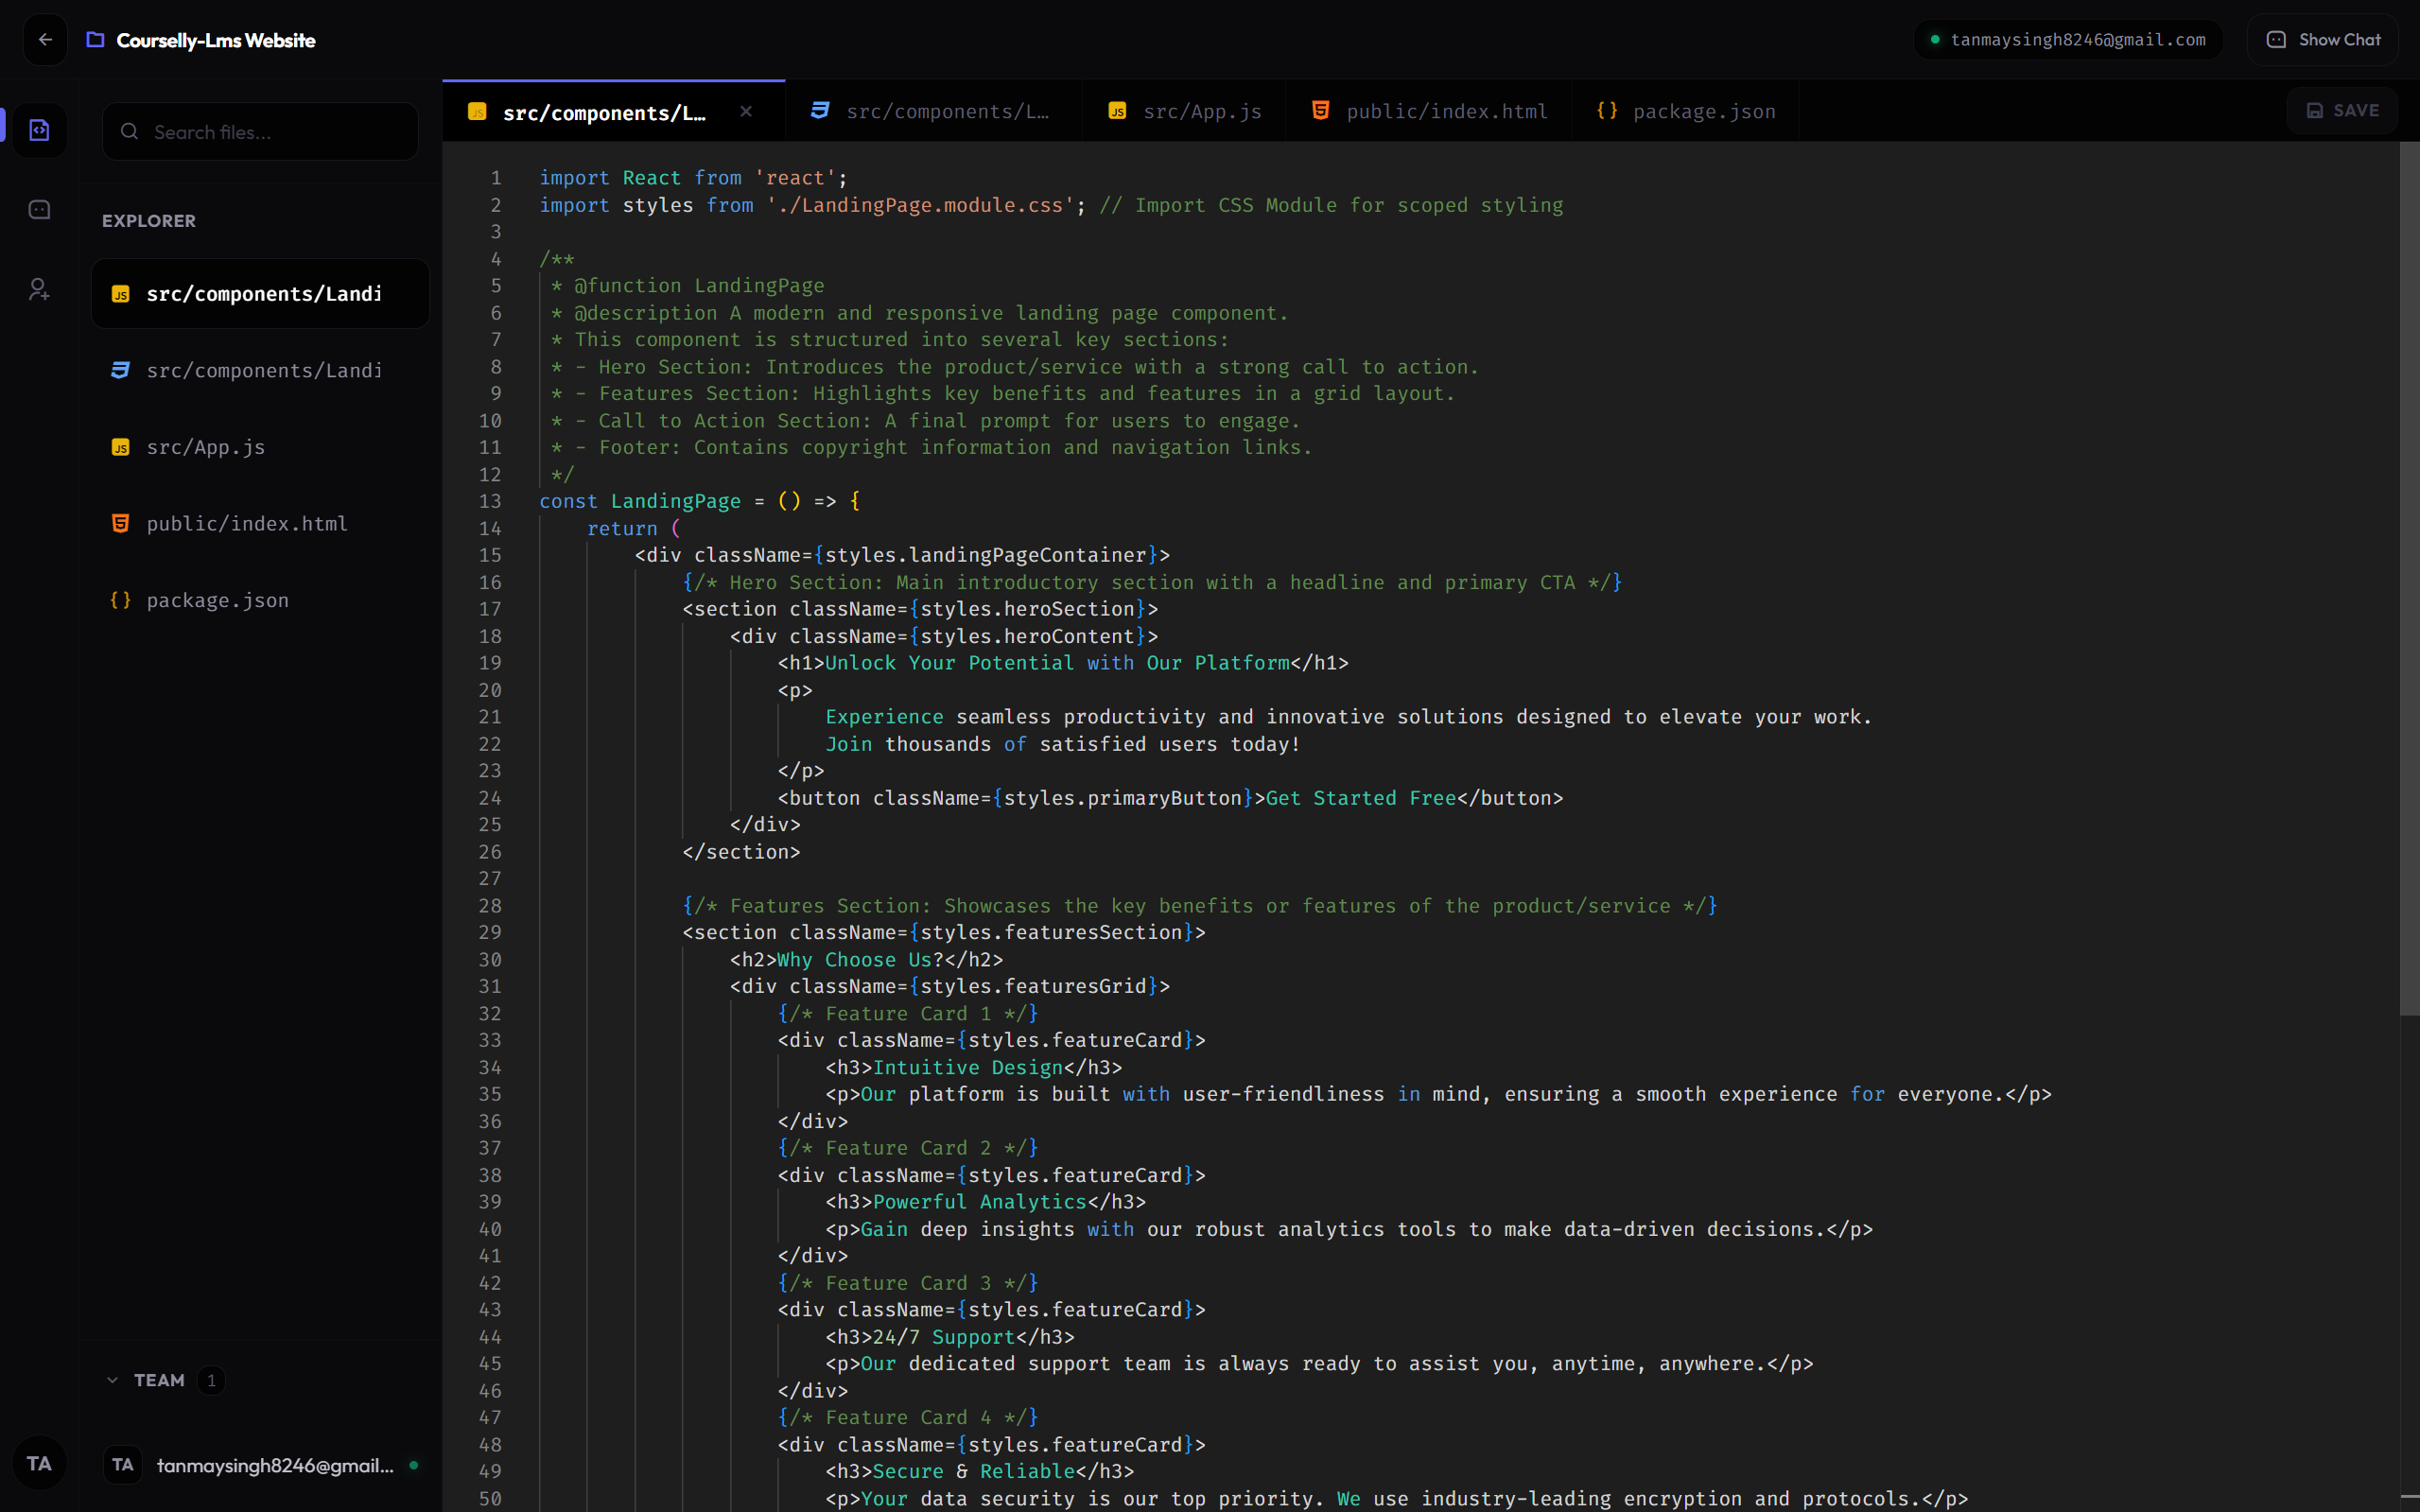Click braces icon of package.json in explorer
Image resolution: width=2420 pixels, height=1512 pixels.
[x=120, y=600]
